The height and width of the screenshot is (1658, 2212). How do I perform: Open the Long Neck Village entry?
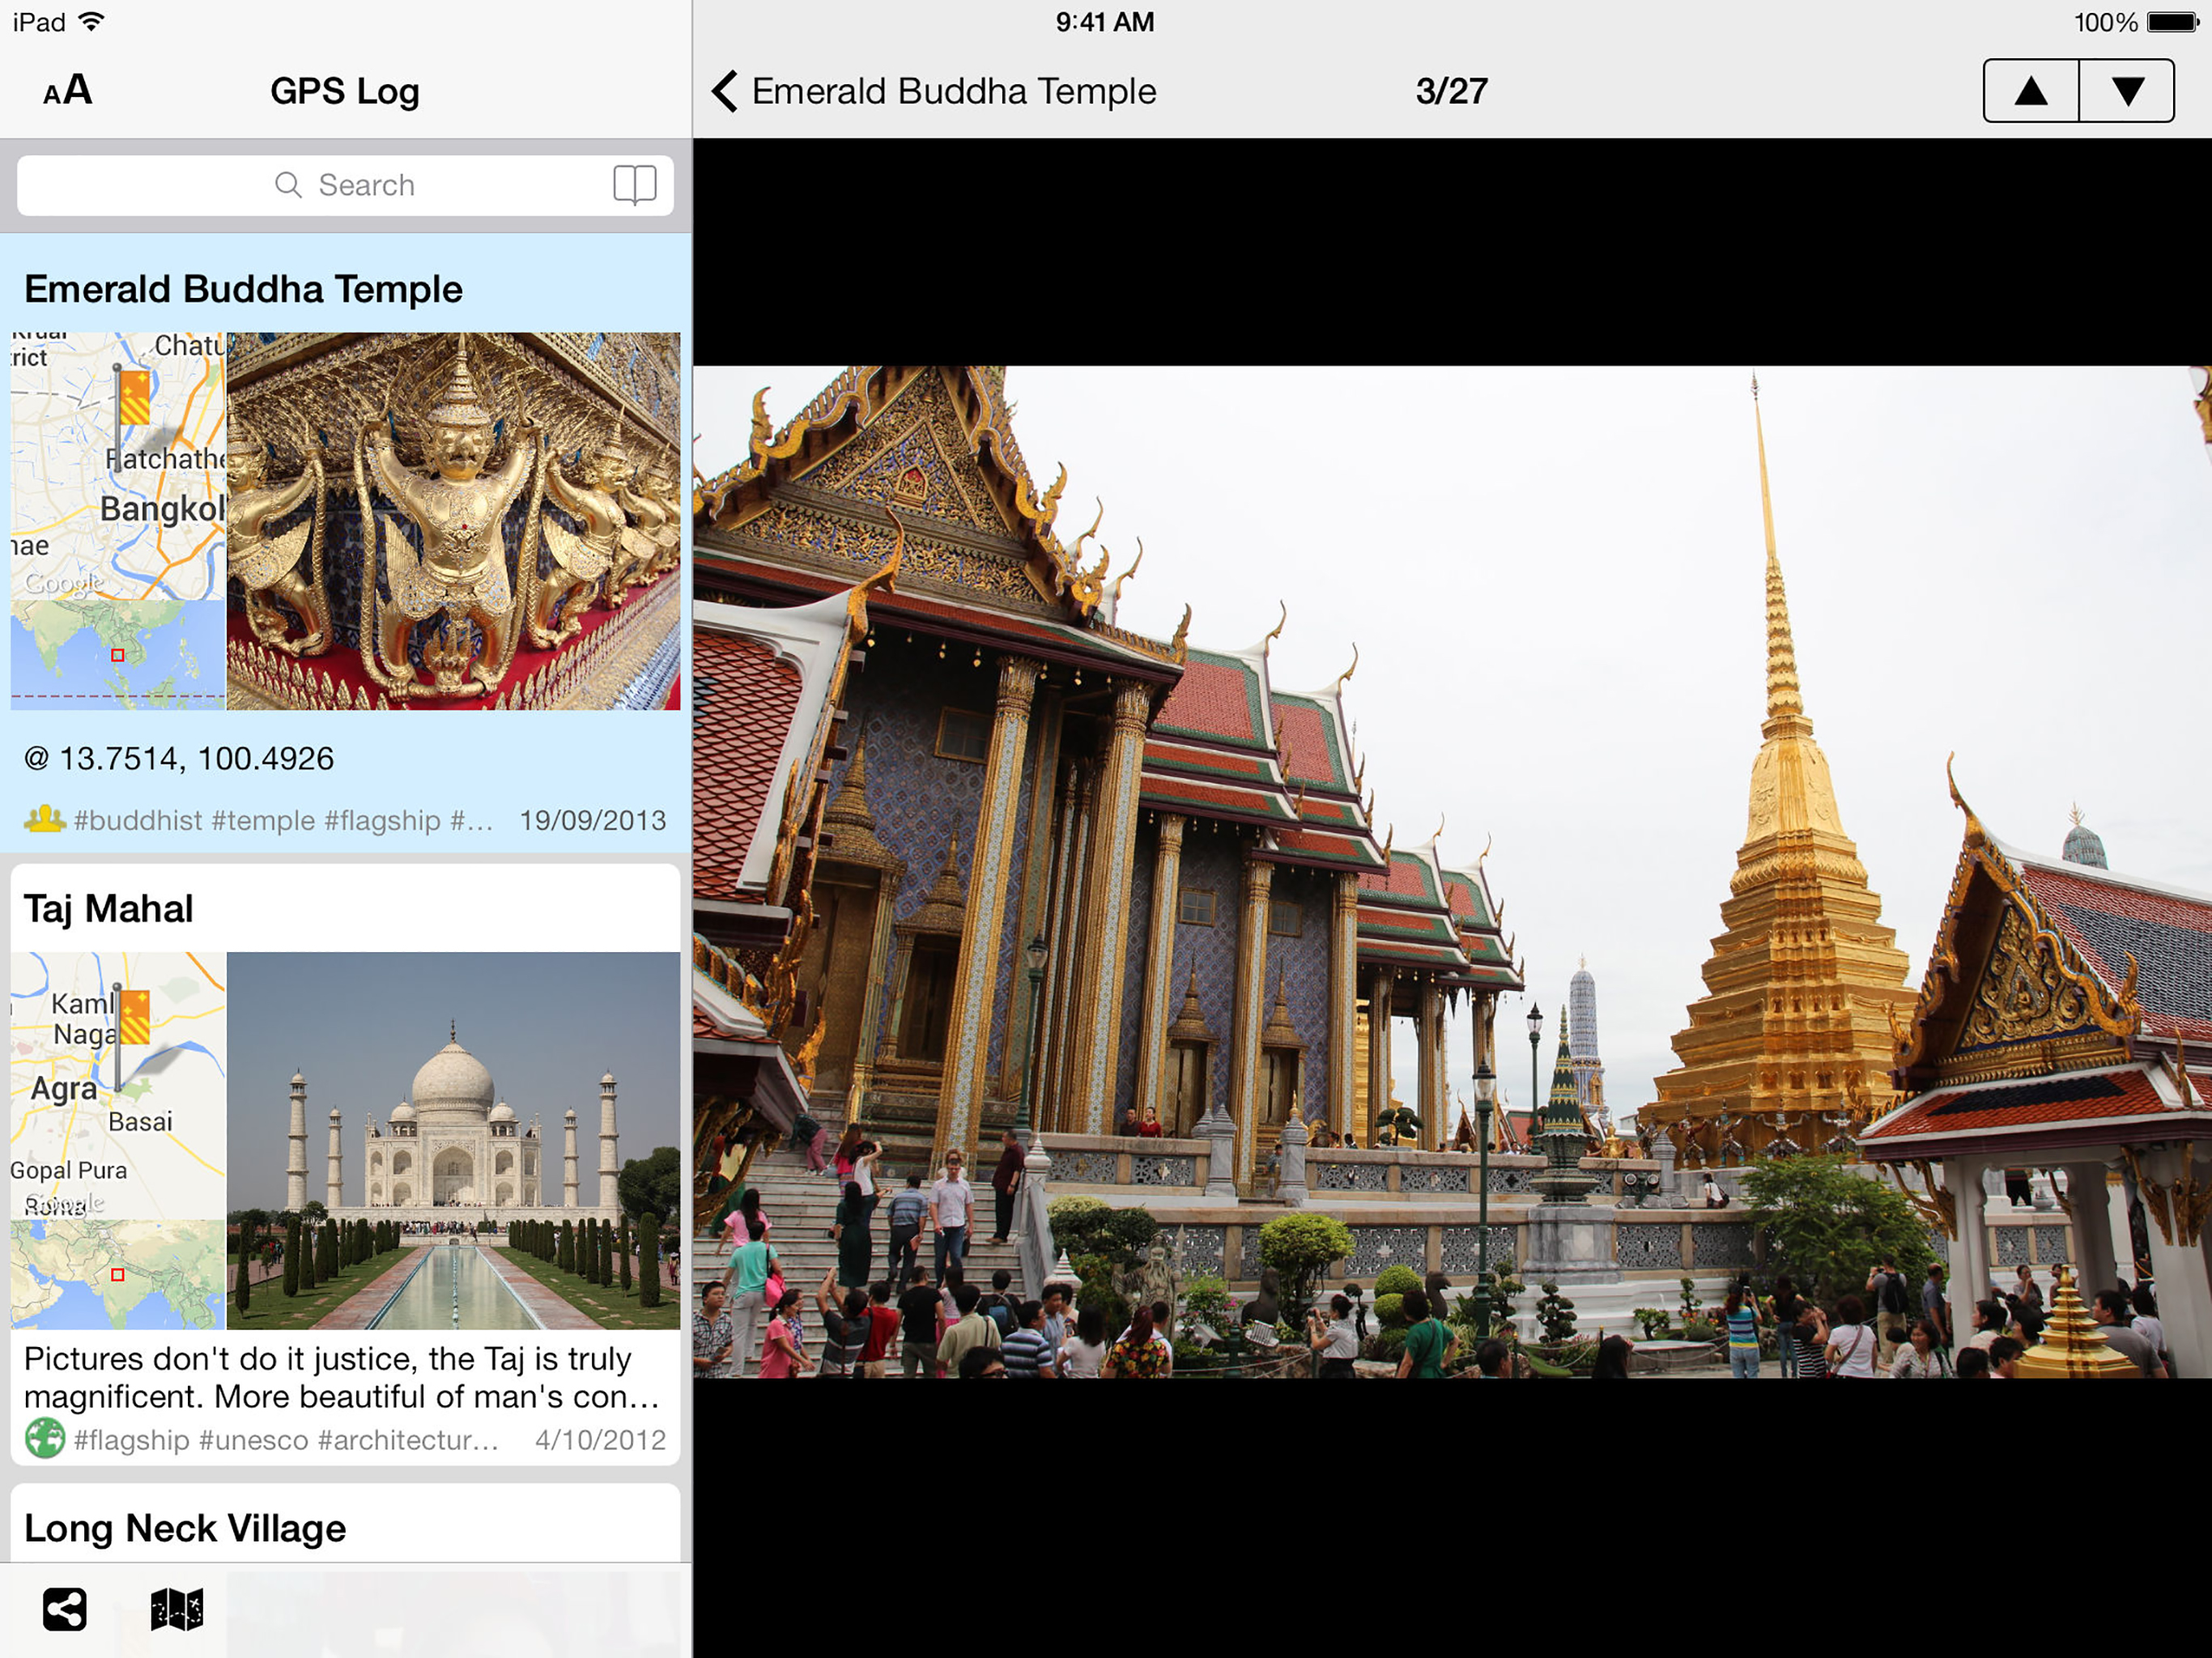(x=185, y=1527)
